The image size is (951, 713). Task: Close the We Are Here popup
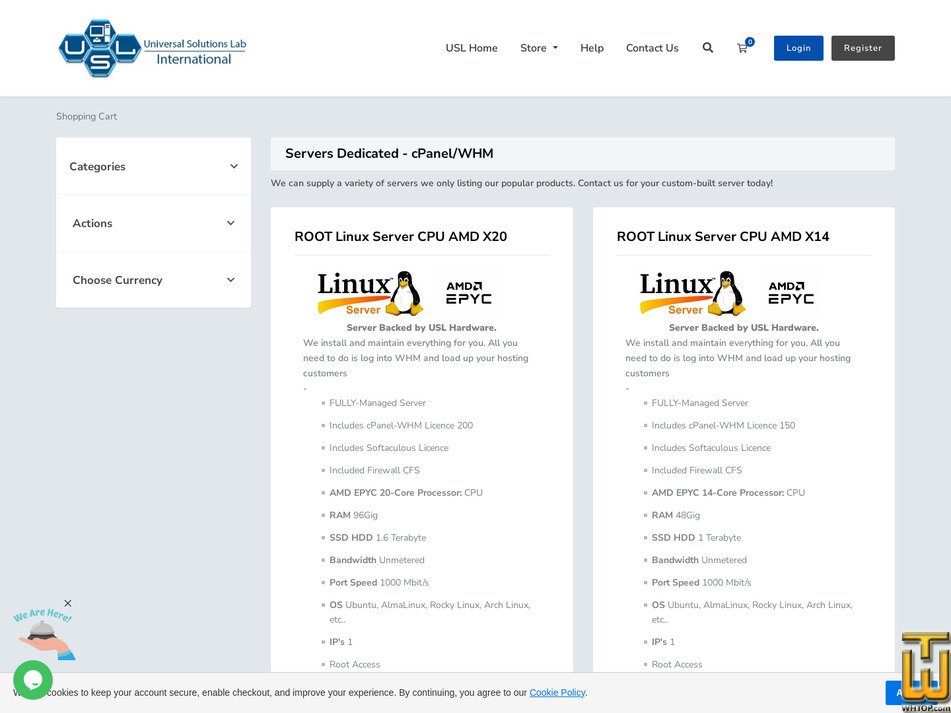68,603
